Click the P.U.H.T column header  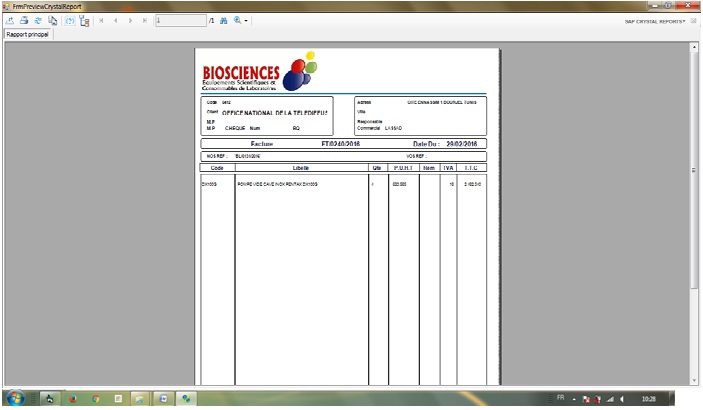[x=403, y=168]
